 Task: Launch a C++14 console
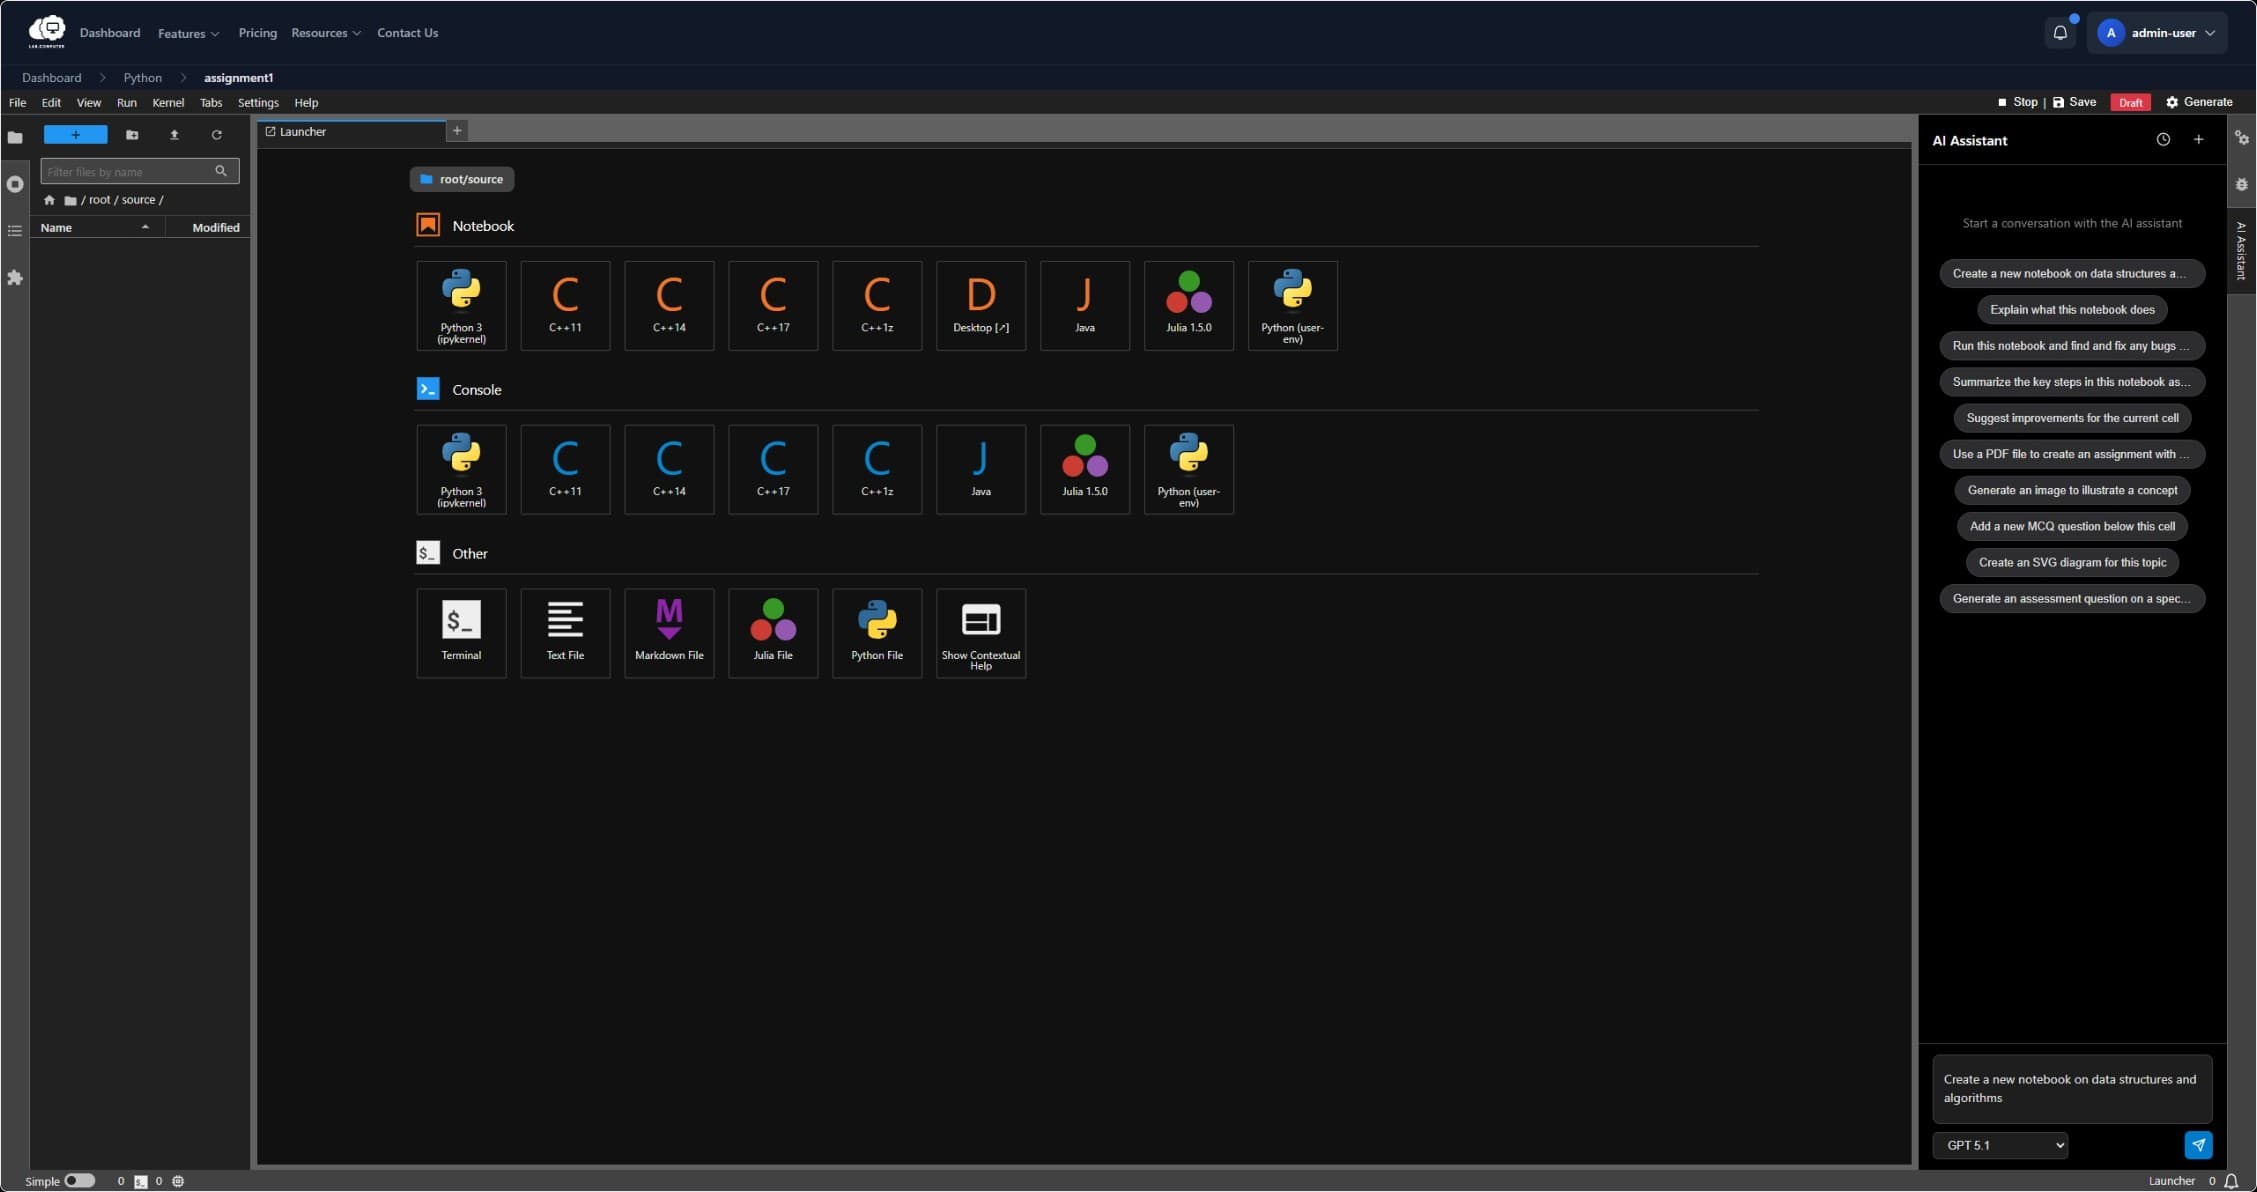[669, 470]
